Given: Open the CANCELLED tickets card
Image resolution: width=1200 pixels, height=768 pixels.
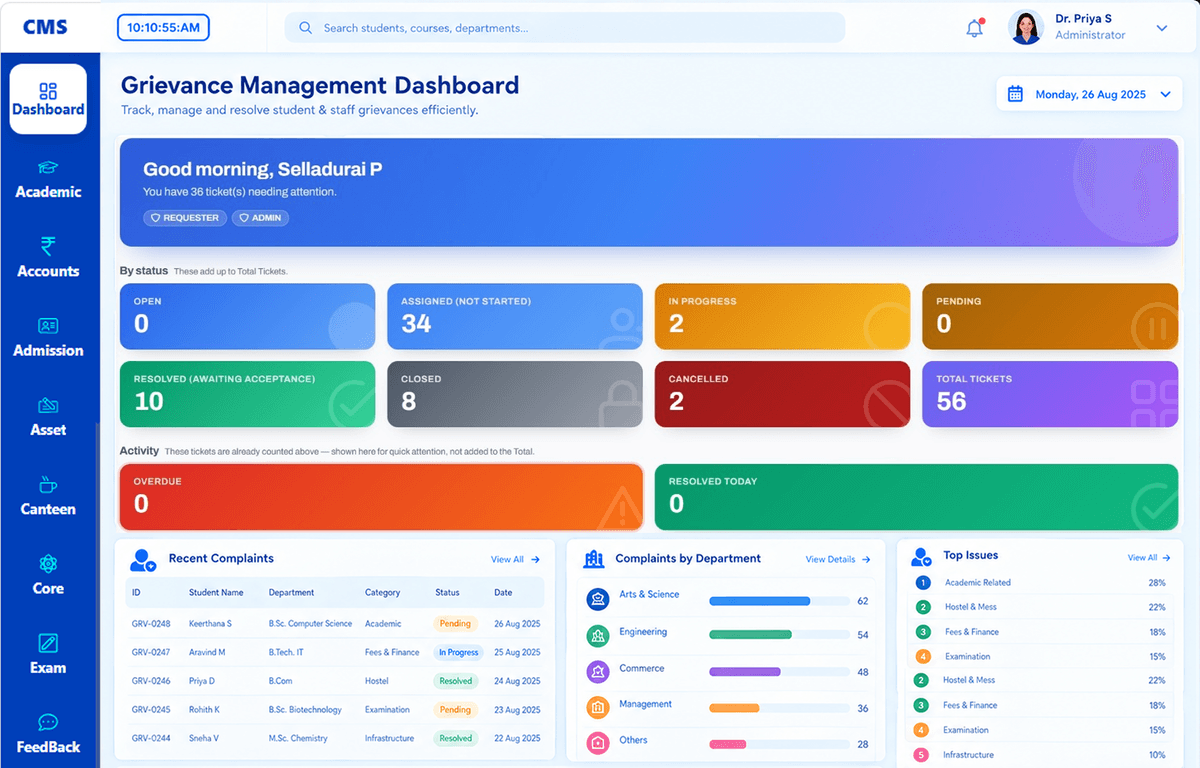Looking at the screenshot, I should 782,394.
